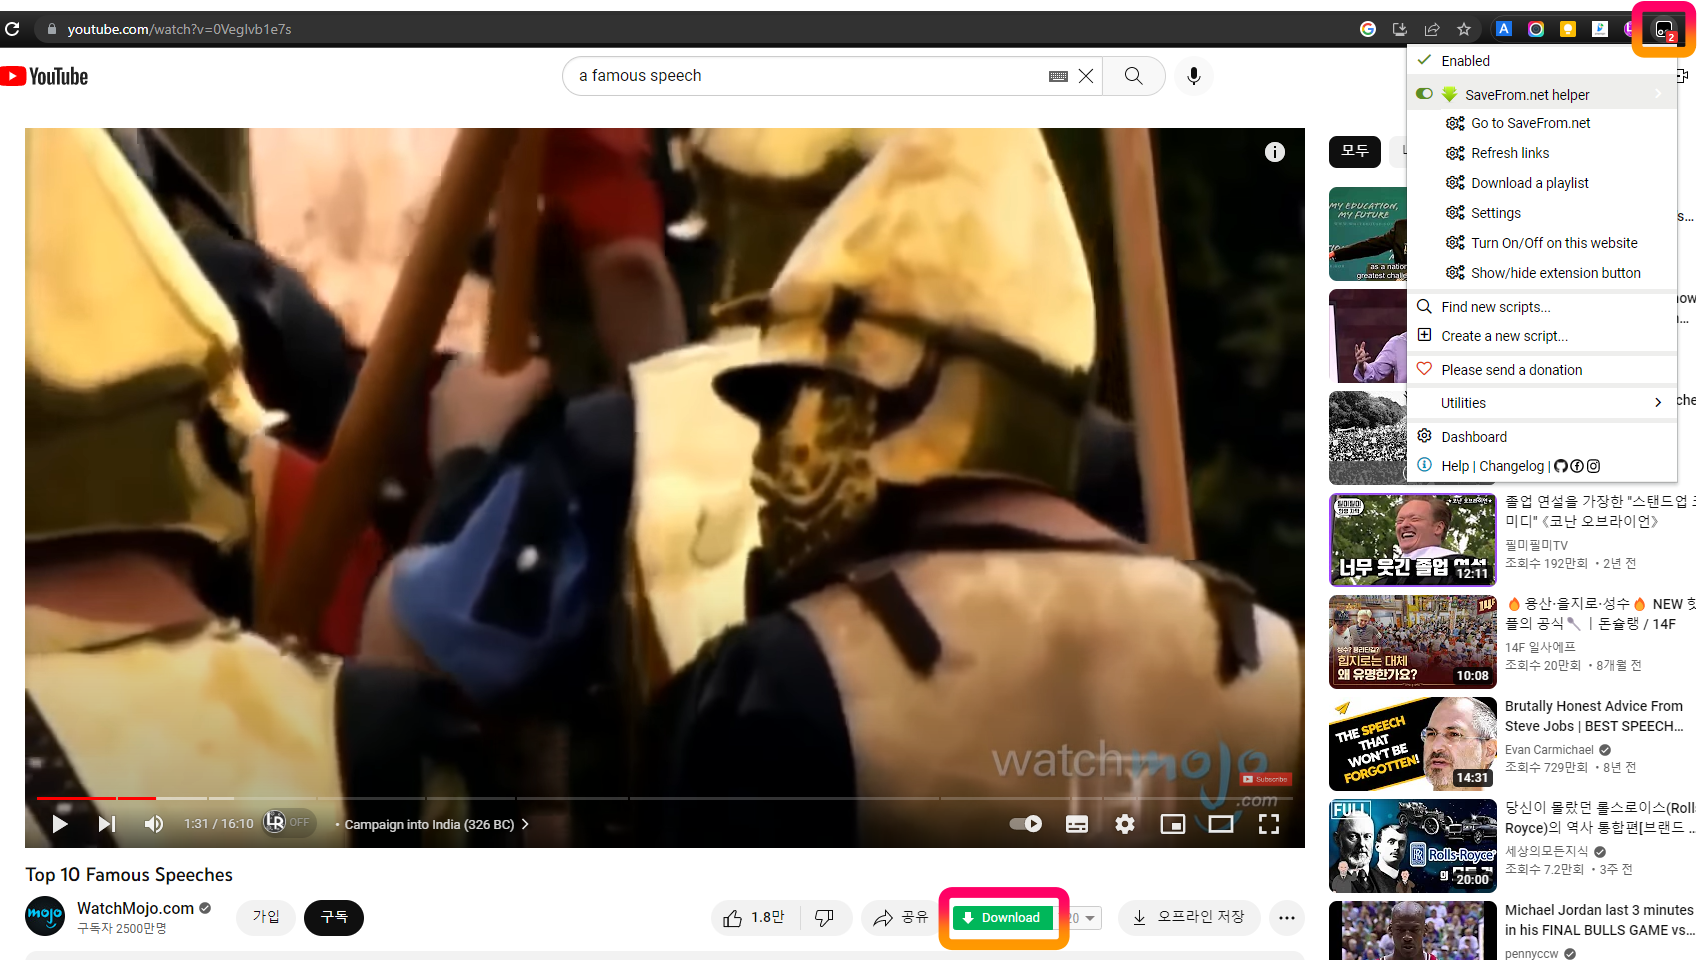Seek on the video progress bar
The image size is (1697, 960).
[665, 798]
